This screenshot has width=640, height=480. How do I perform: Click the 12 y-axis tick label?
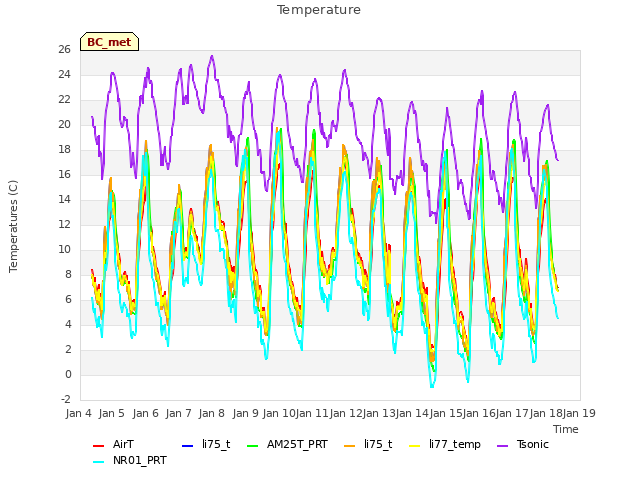click(x=64, y=224)
